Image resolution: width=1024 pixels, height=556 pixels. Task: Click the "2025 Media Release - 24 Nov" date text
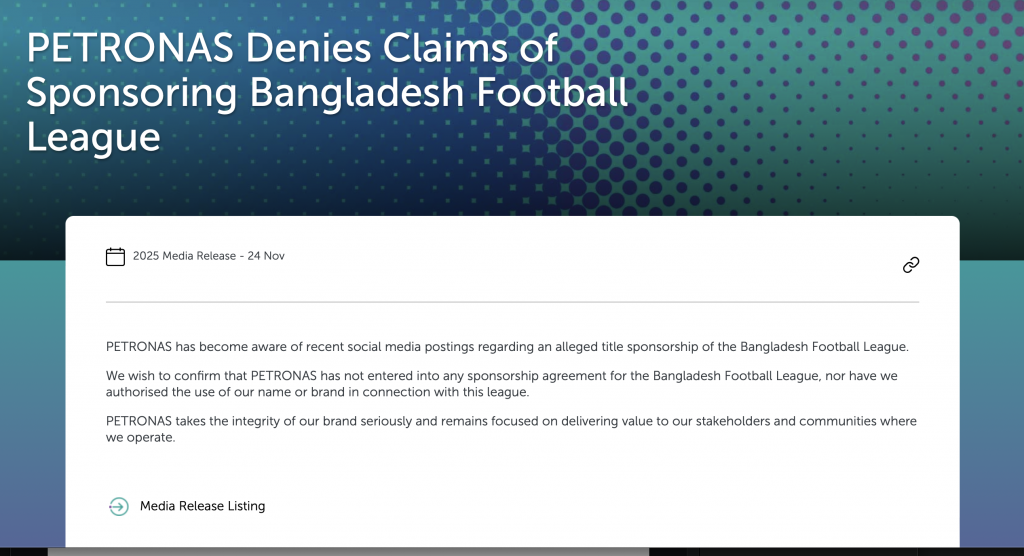[208, 256]
